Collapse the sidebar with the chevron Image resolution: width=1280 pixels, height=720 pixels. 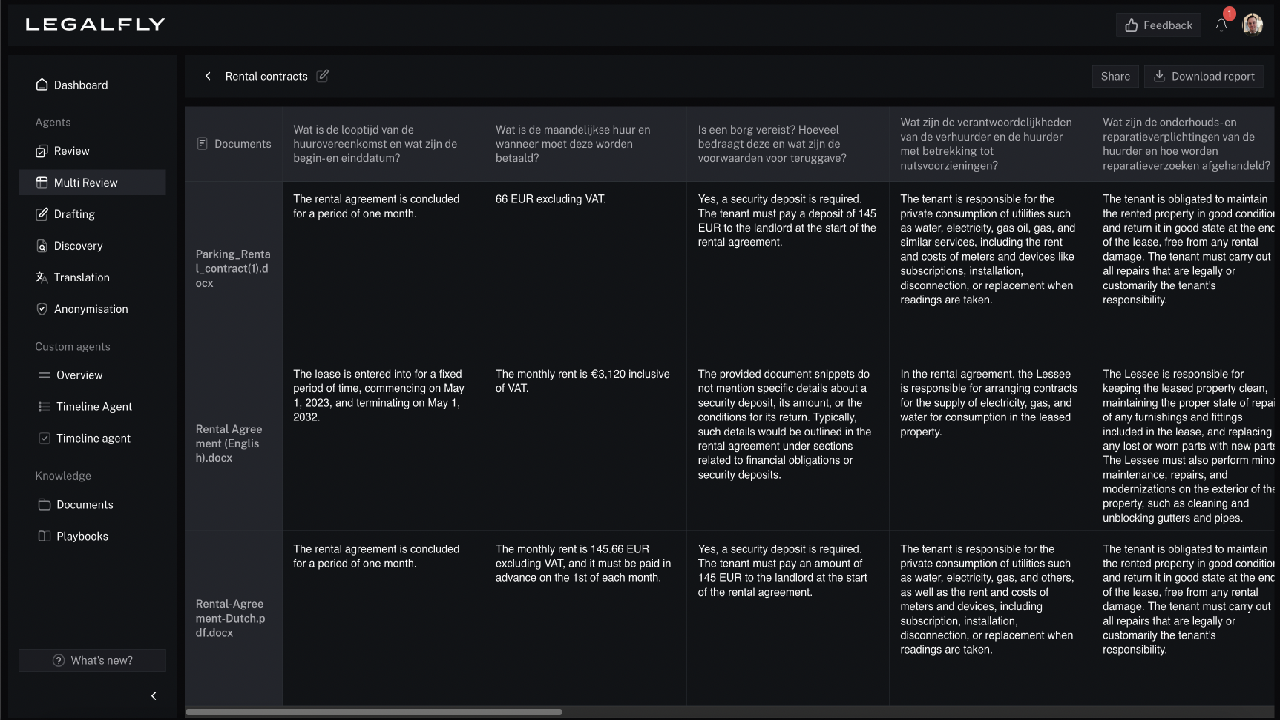(x=153, y=696)
